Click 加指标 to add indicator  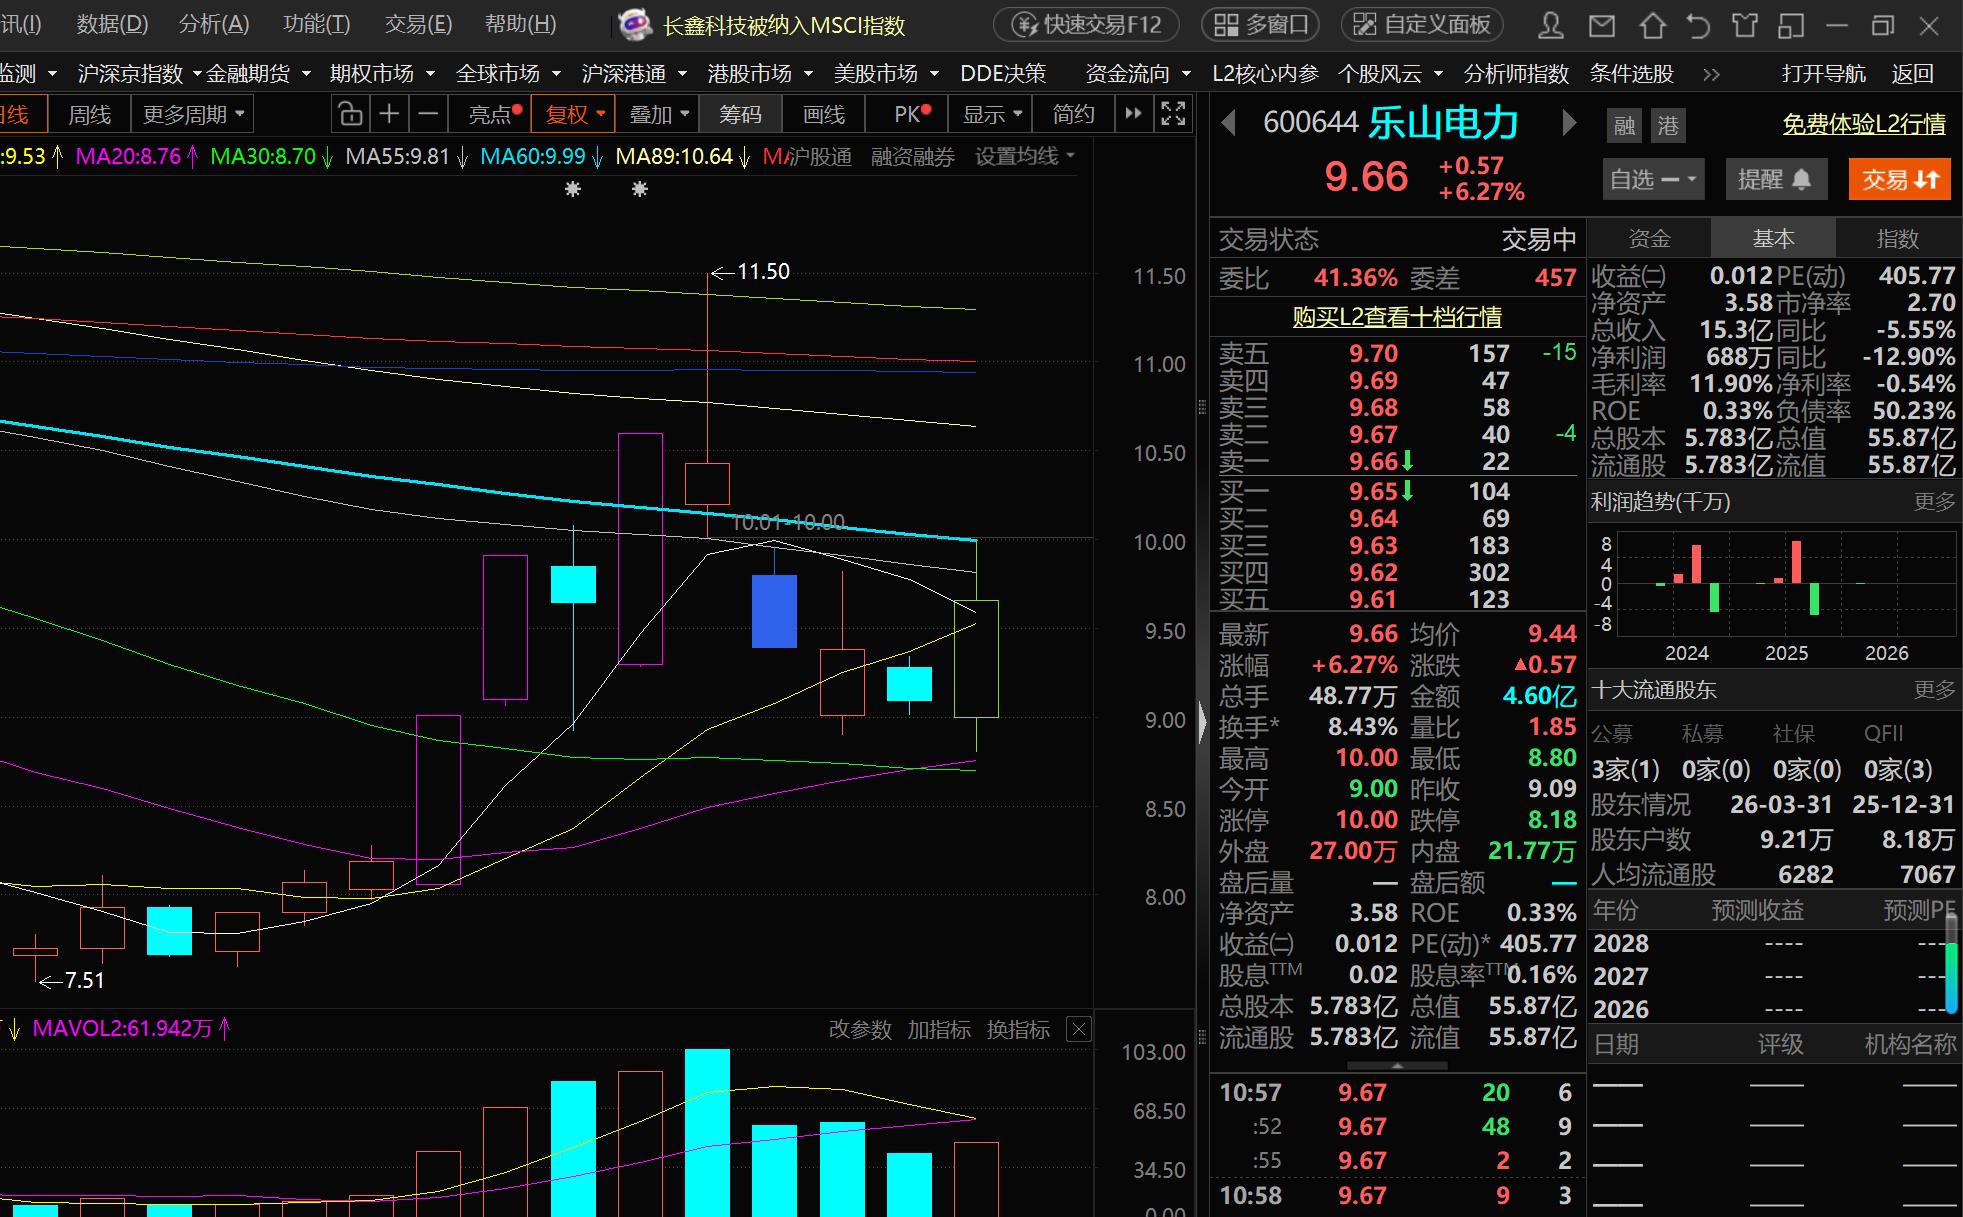point(939,1030)
